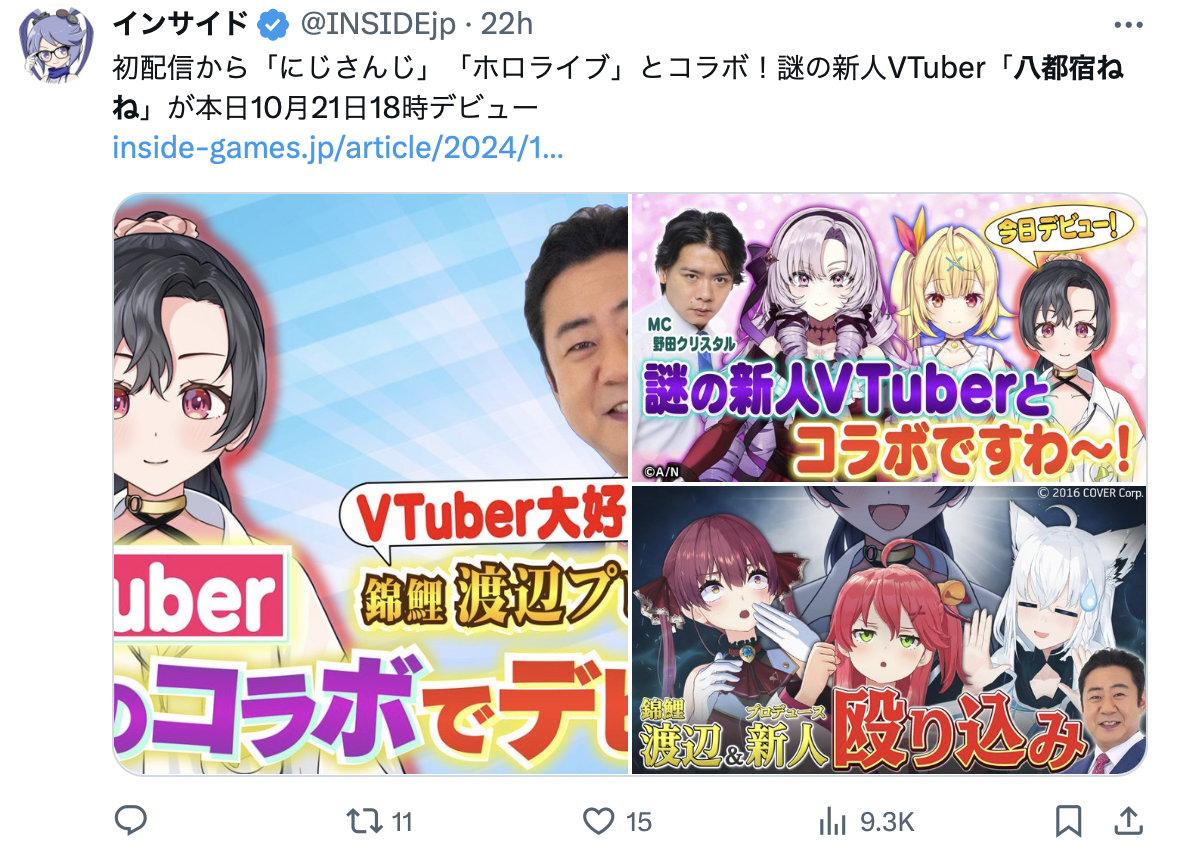Open the inside-games.jp article link
Viewport: 1177px width, 860px height.
pos(337,148)
